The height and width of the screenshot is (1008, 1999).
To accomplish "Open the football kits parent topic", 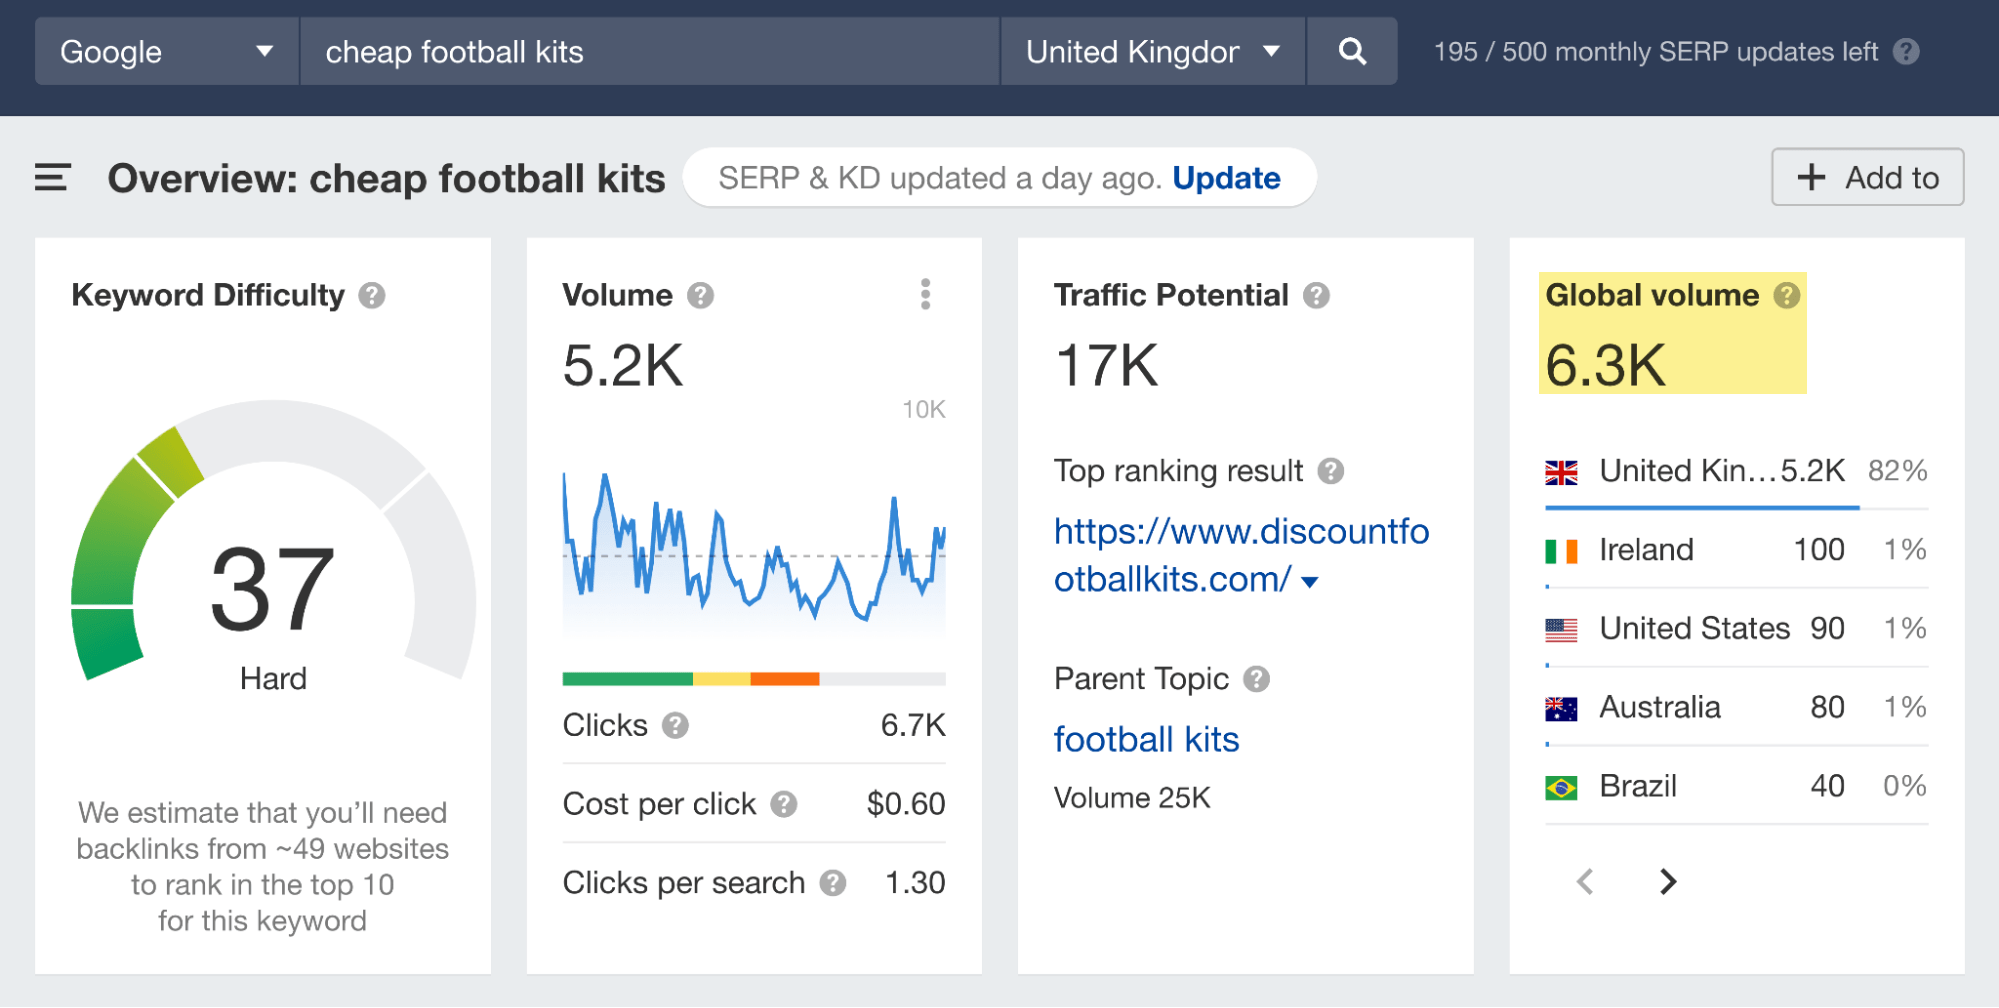I will point(1146,739).
